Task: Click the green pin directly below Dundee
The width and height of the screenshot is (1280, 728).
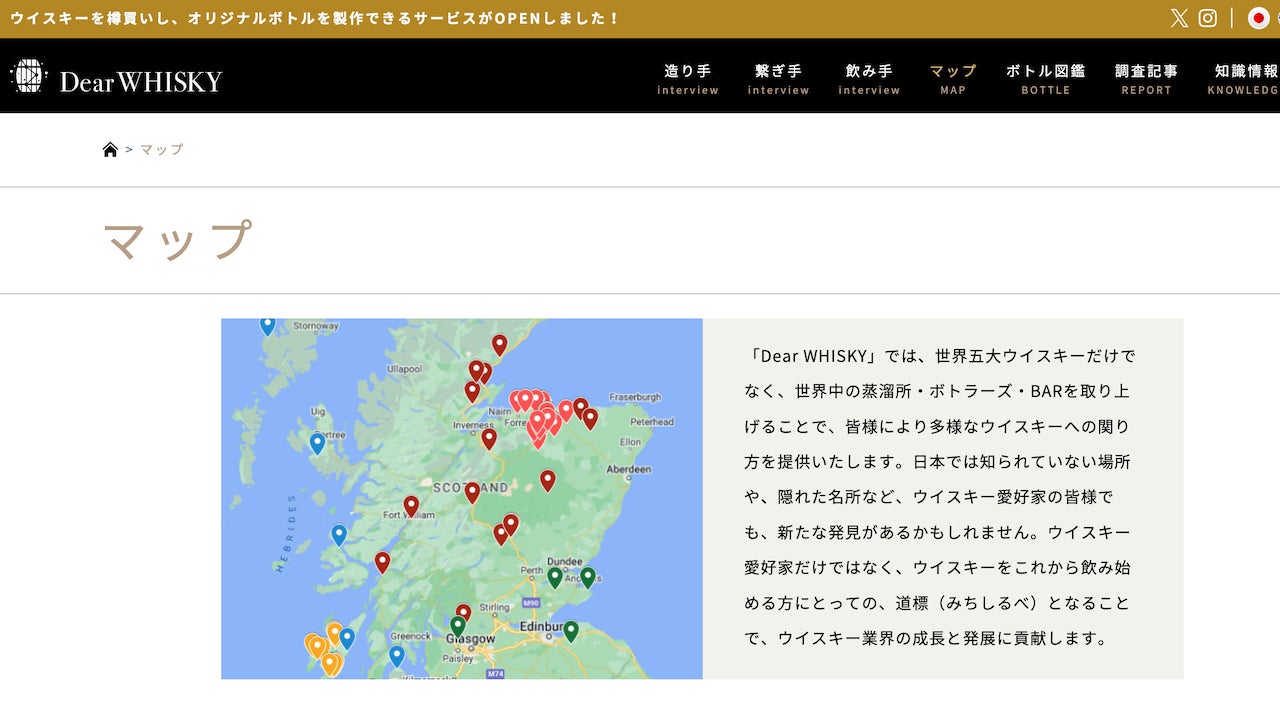Action: (555, 577)
